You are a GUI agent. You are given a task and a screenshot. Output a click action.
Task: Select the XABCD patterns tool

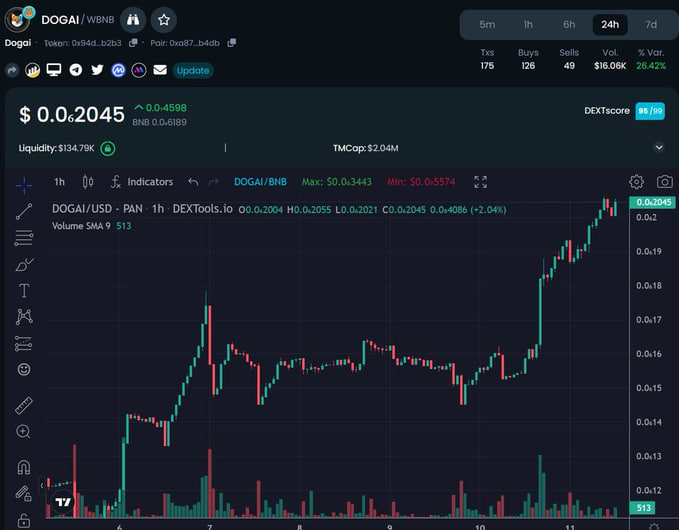[x=24, y=317]
